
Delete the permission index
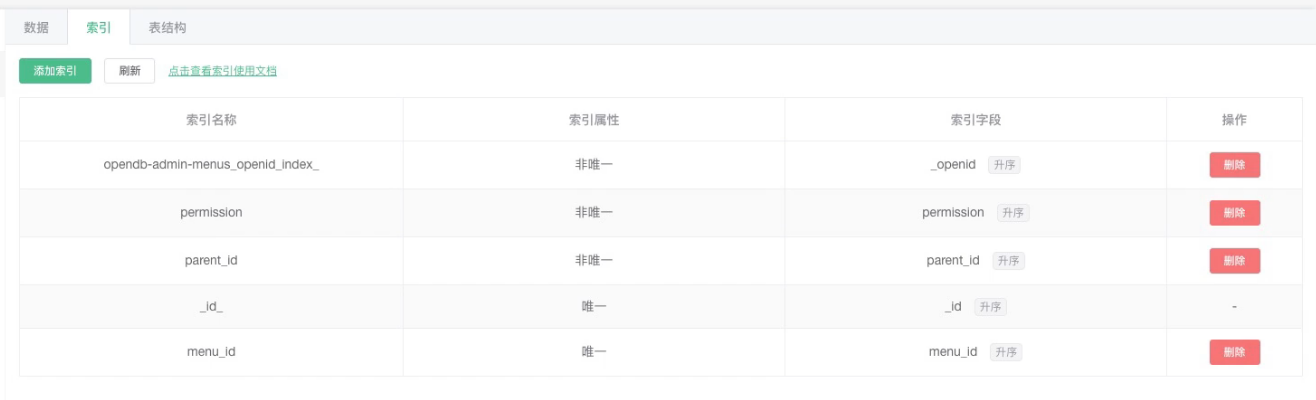[x=1234, y=213]
